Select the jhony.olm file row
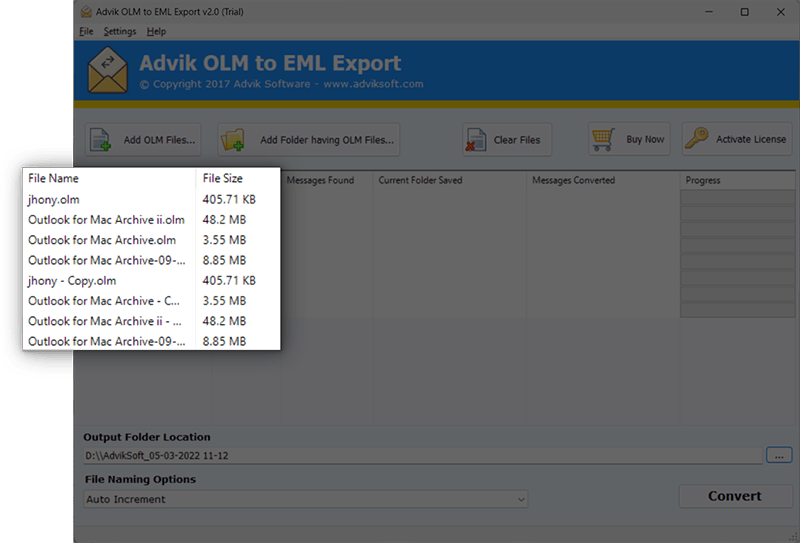 tap(152, 200)
